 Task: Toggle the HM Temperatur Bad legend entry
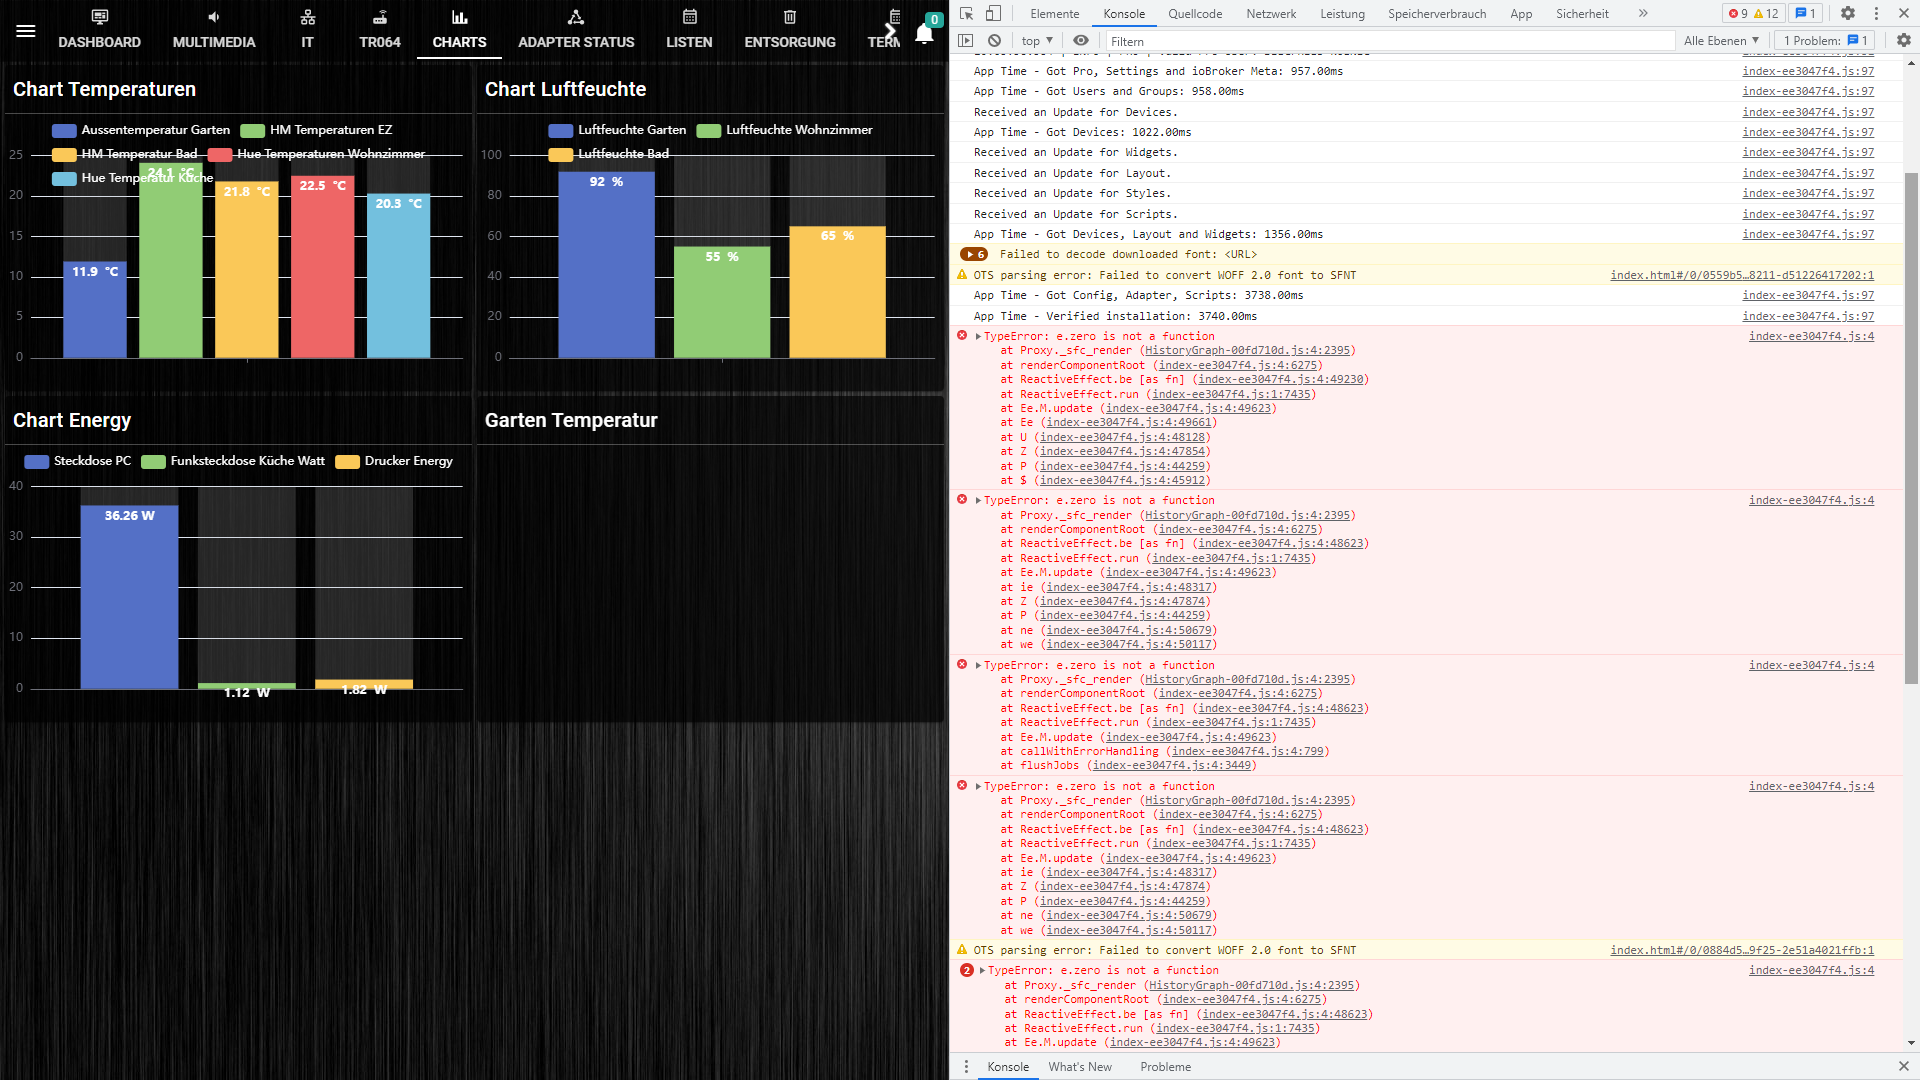(125, 154)
